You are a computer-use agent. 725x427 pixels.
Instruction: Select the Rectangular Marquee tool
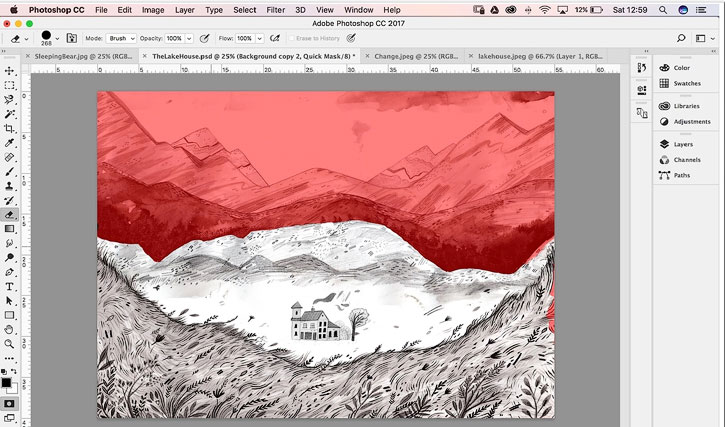click(x=9, y=85)
